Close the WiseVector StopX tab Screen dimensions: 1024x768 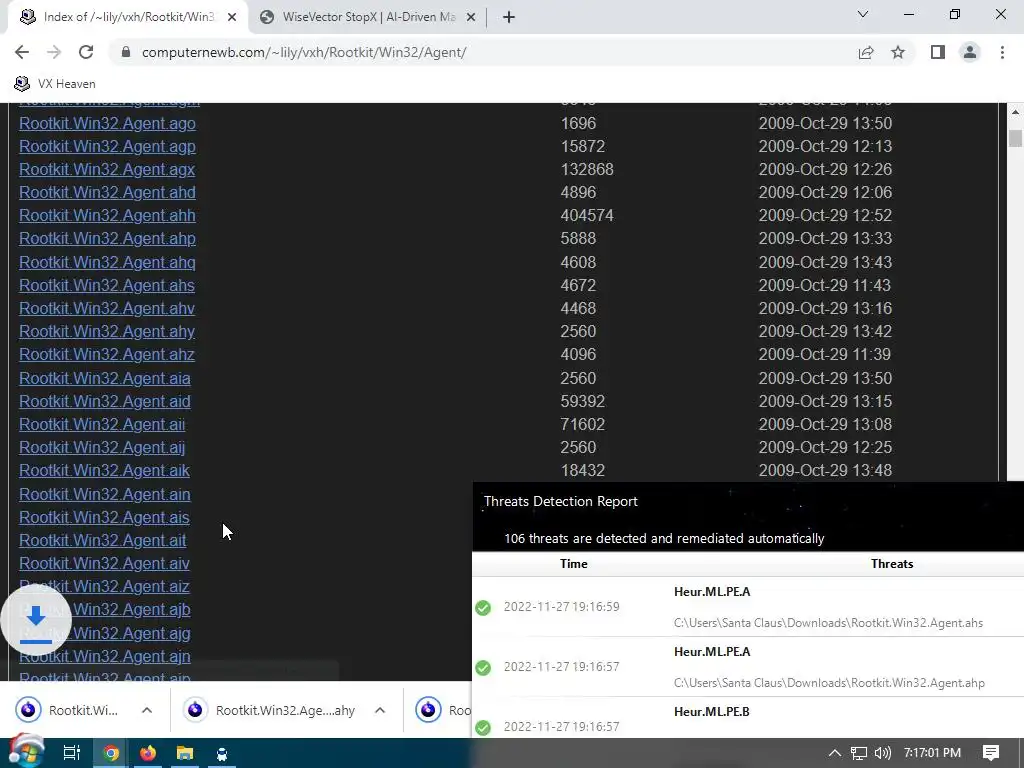[471, 17]
